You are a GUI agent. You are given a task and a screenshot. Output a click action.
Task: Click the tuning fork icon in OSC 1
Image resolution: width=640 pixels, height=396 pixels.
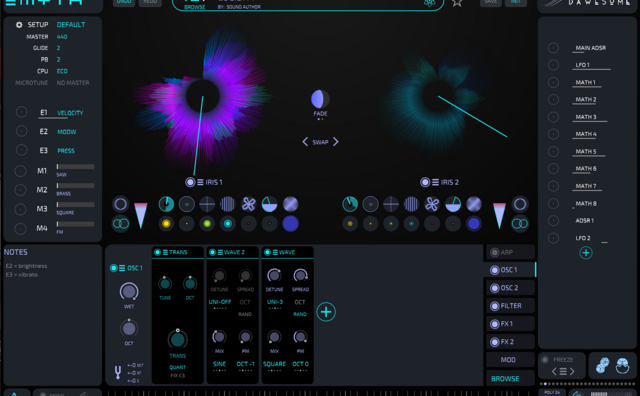coord(118,372)
